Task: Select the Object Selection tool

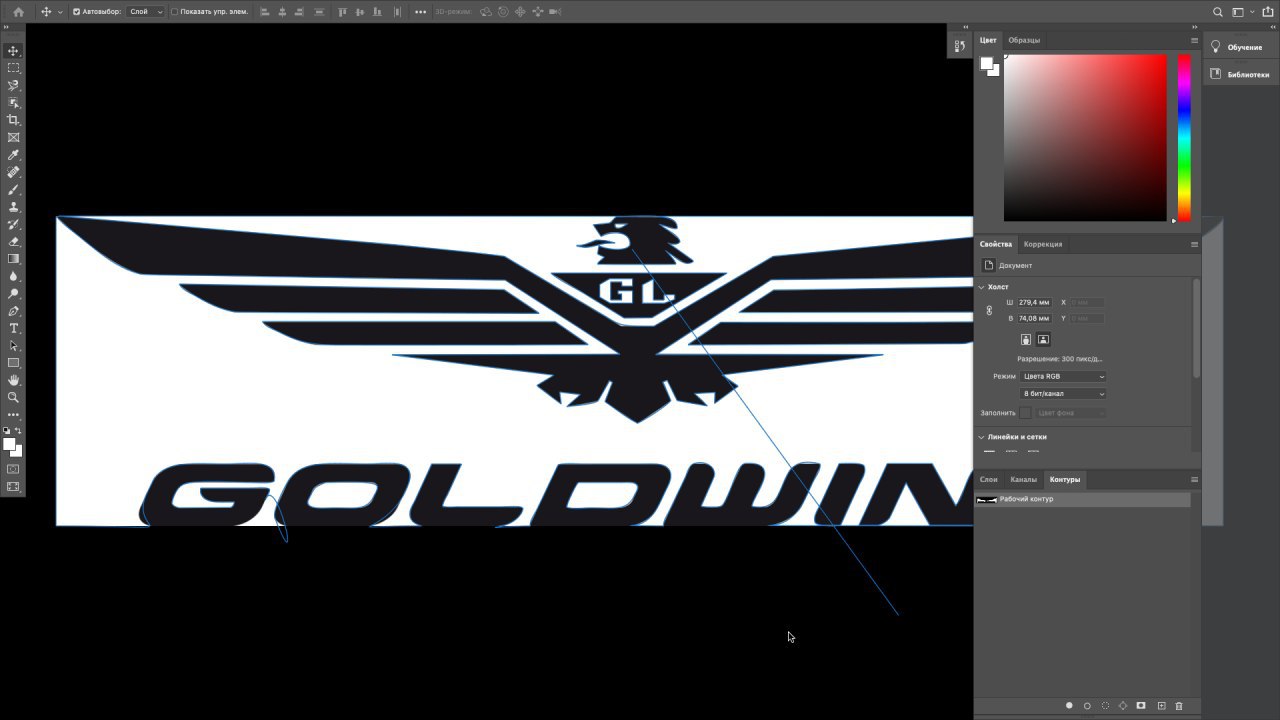Action: tap(13, 103)
